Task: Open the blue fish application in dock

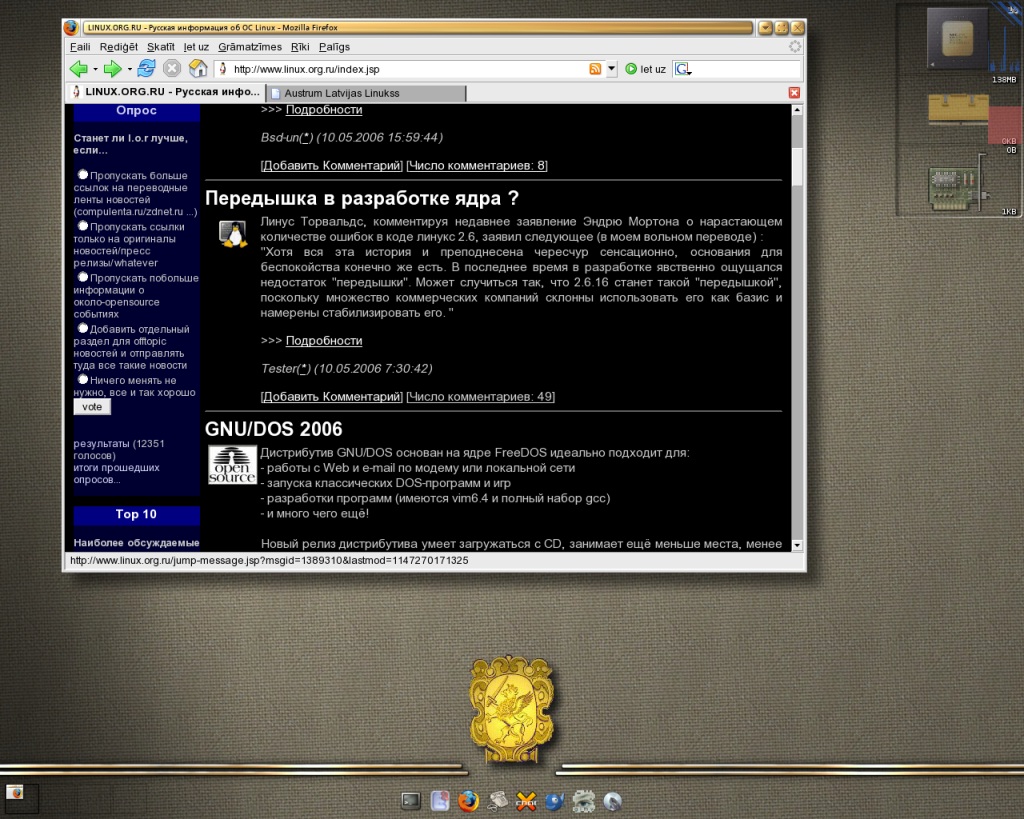Action: [x=554, y=801]
